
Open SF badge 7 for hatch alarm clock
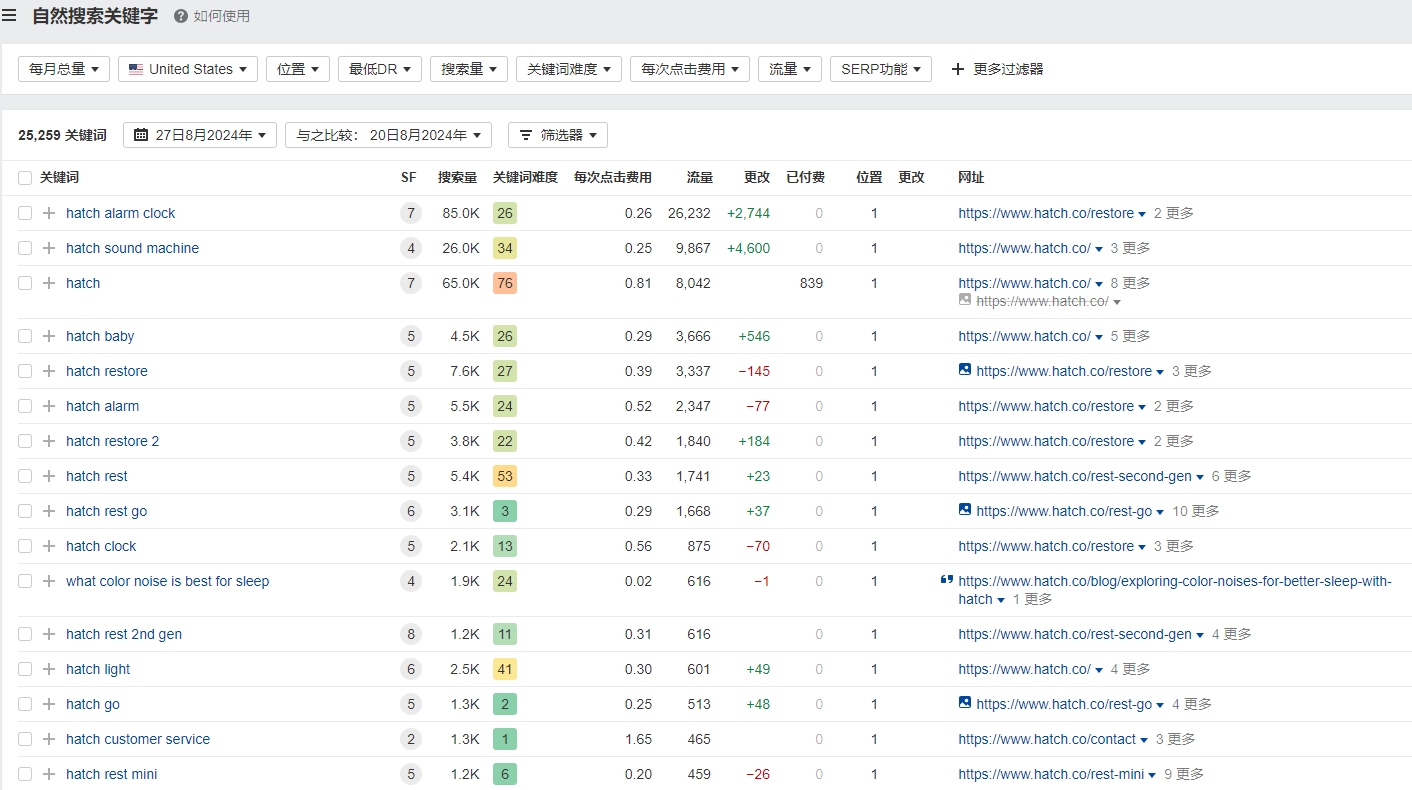click(410, 213)
